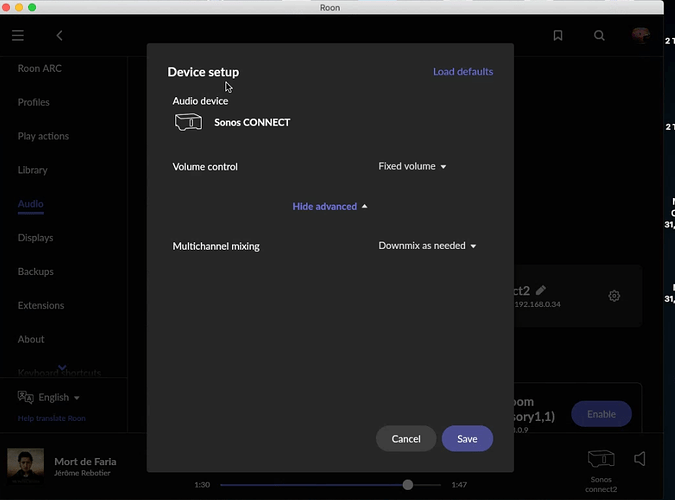Edit the zone name with pencil icon
The height and width of the screenshot is (500, 675).
point(541,290)
